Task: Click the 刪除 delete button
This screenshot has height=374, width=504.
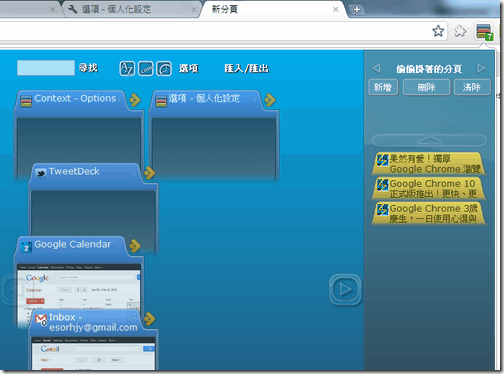Action: click(427, 87)
